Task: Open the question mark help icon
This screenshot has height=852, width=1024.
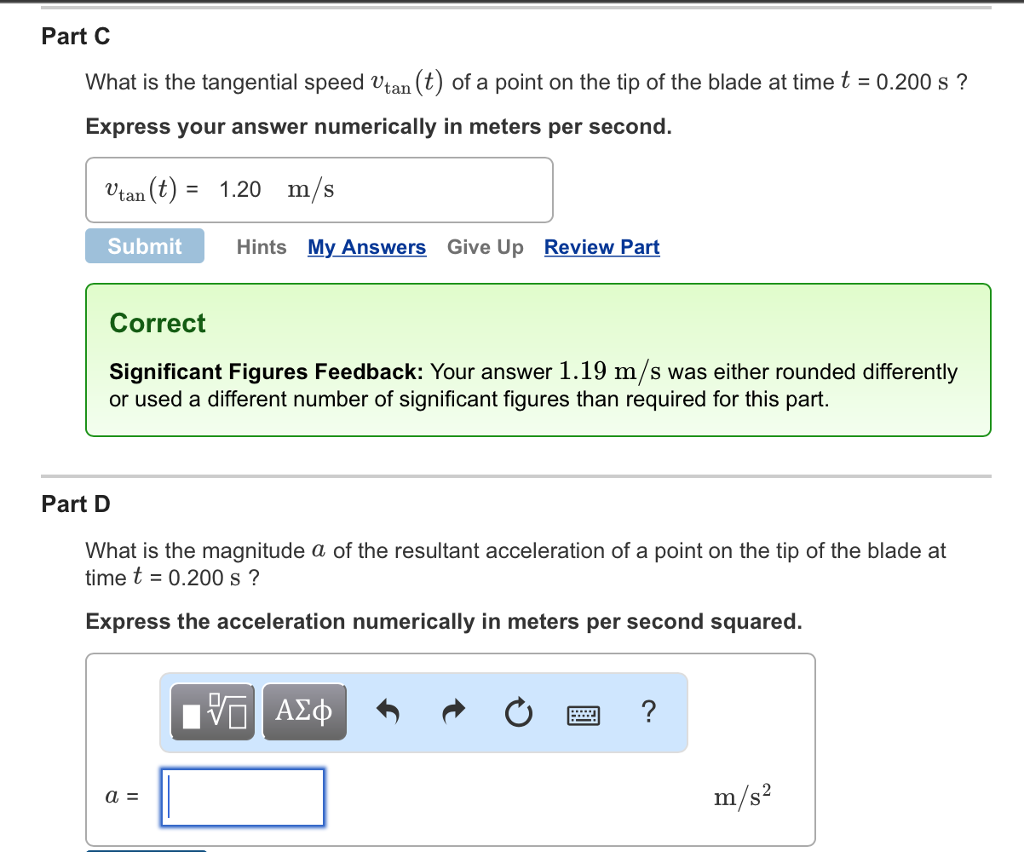Action: [648, 711]
